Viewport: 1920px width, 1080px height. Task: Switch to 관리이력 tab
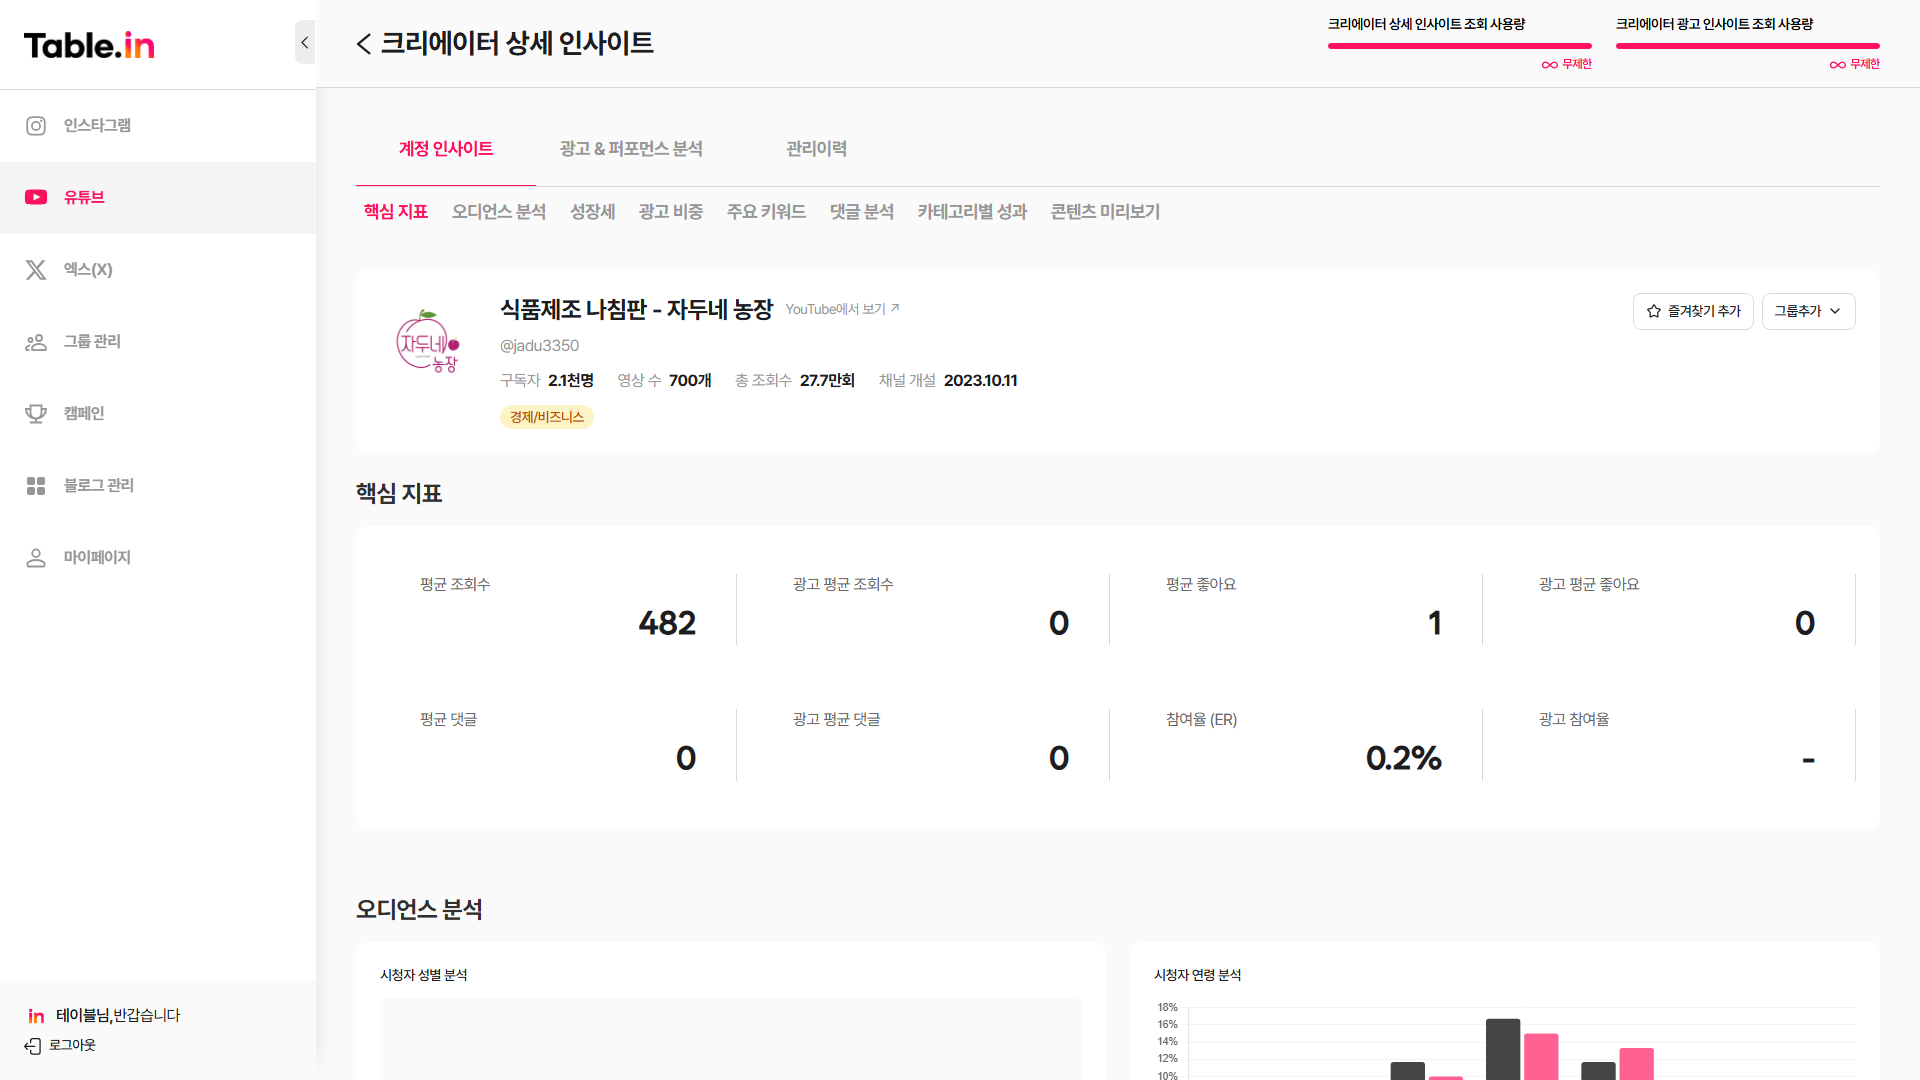(x=816, y=149)
